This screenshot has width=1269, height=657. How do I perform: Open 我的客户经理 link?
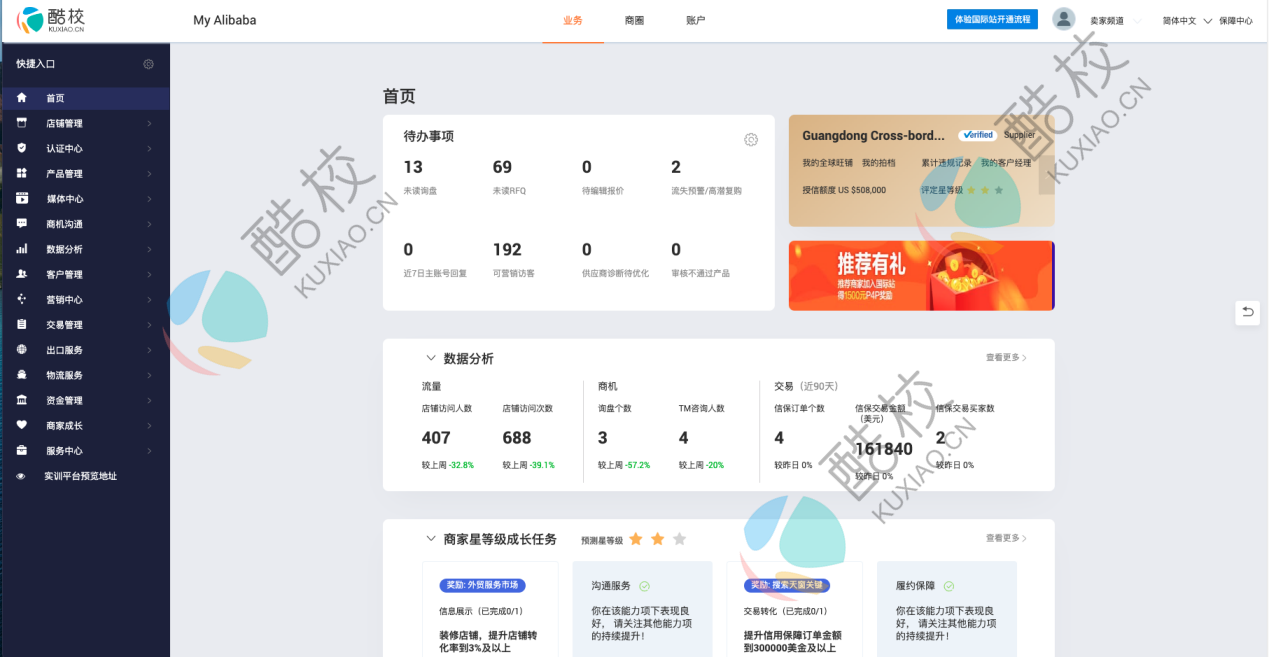pyautogui.click(x=1006, y=162)
